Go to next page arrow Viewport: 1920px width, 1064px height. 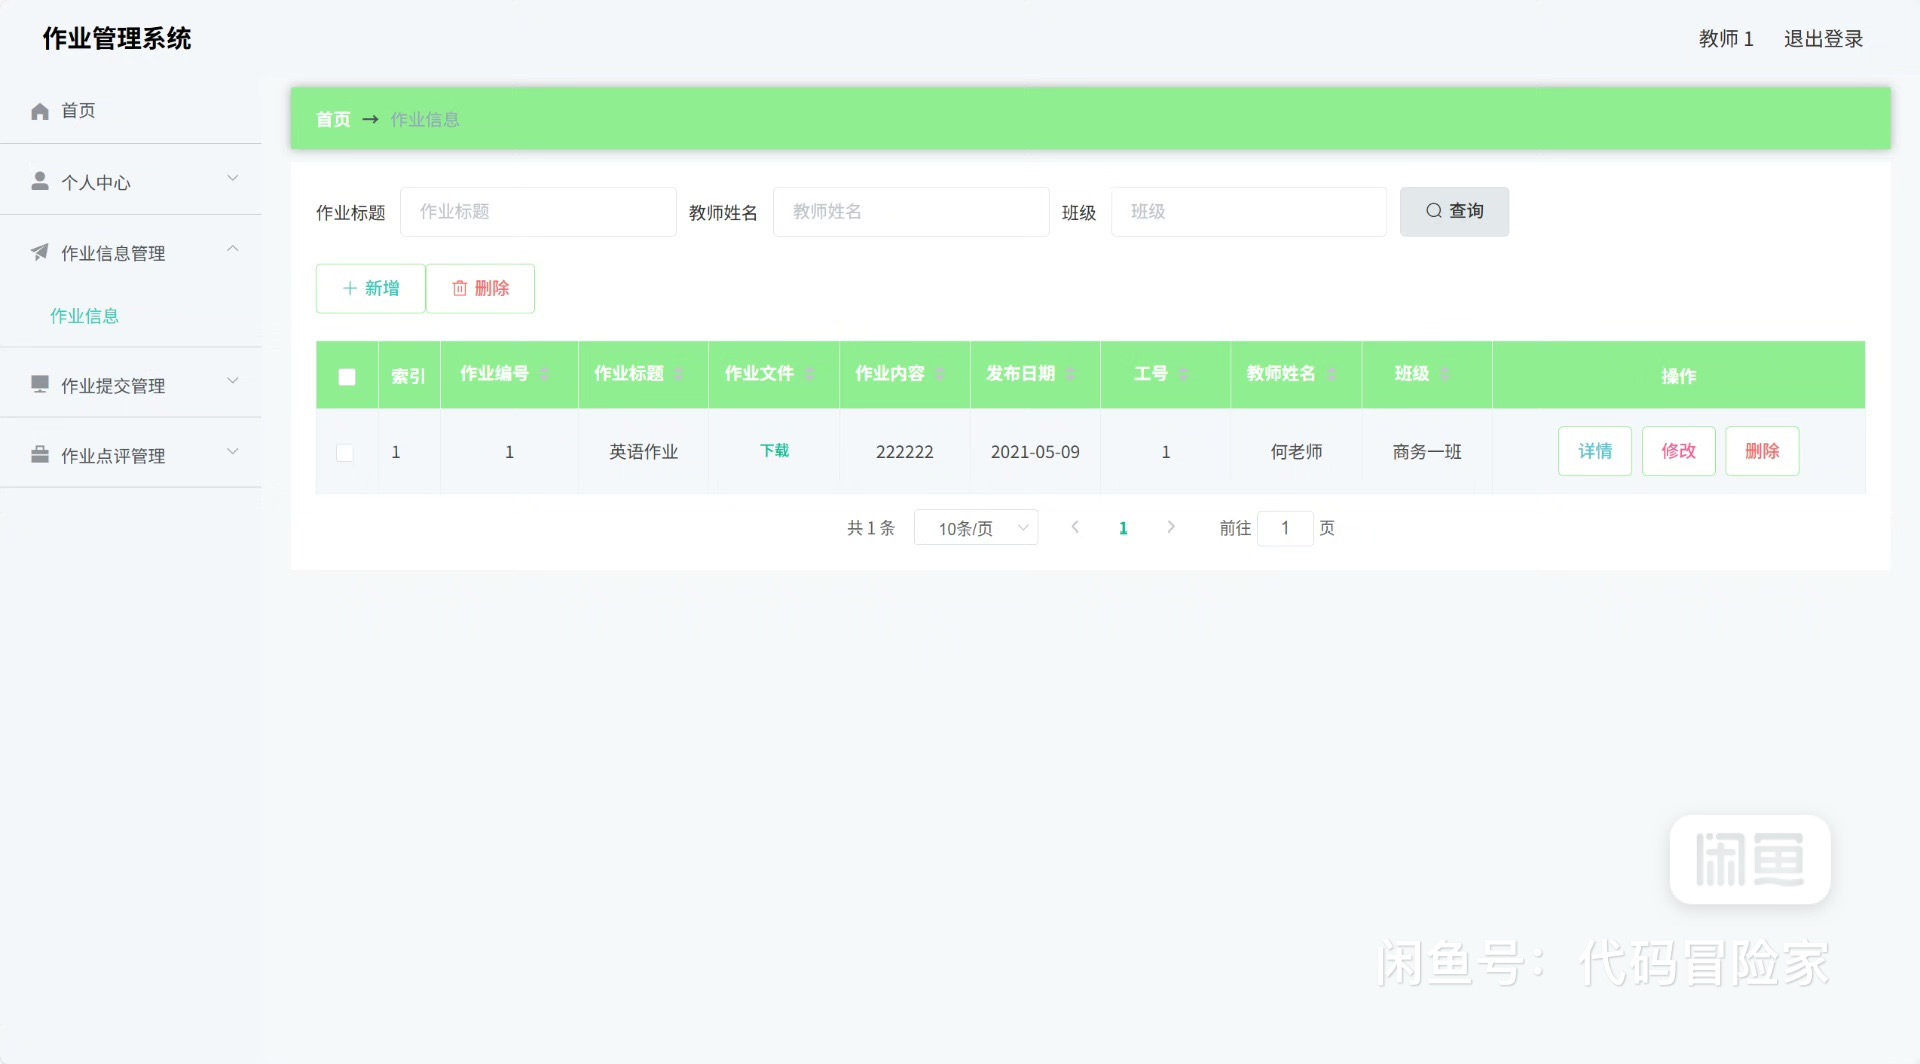click(1171, 527)
